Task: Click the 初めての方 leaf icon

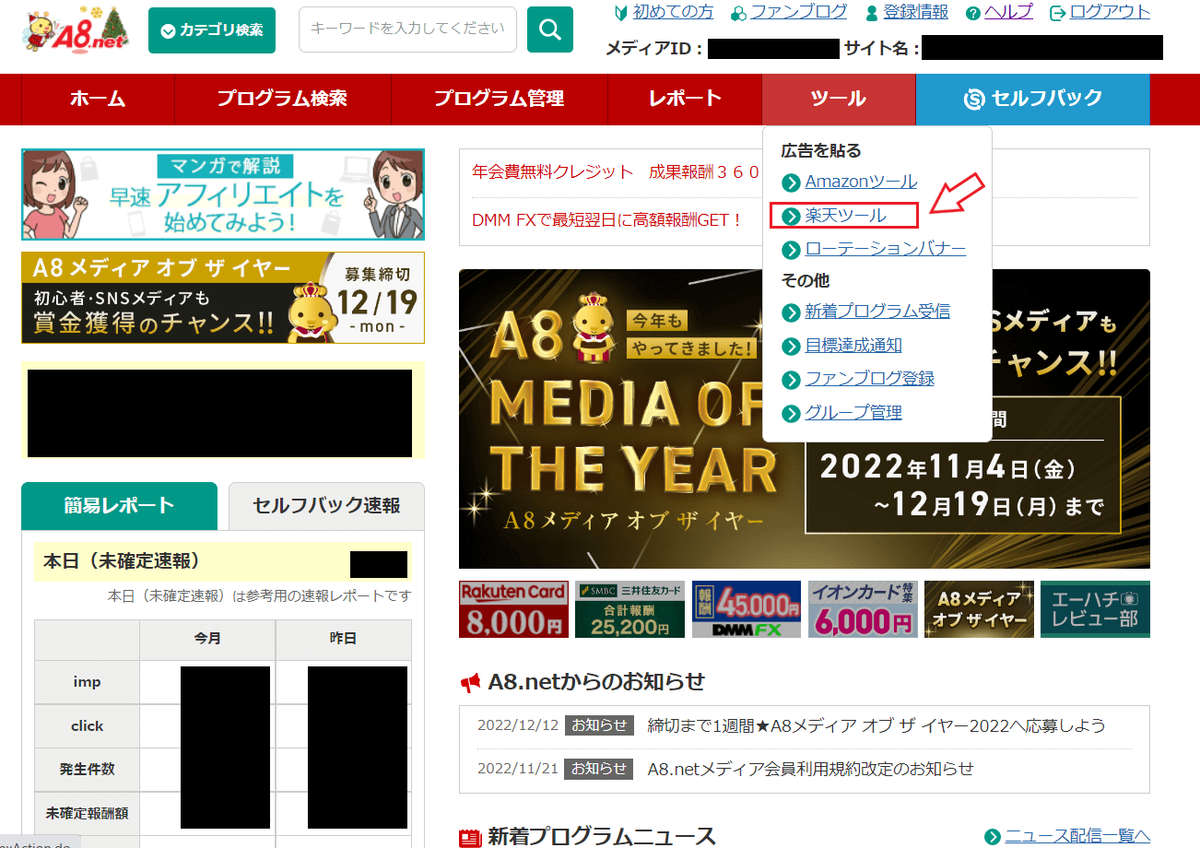Action: tap(621, 13)
